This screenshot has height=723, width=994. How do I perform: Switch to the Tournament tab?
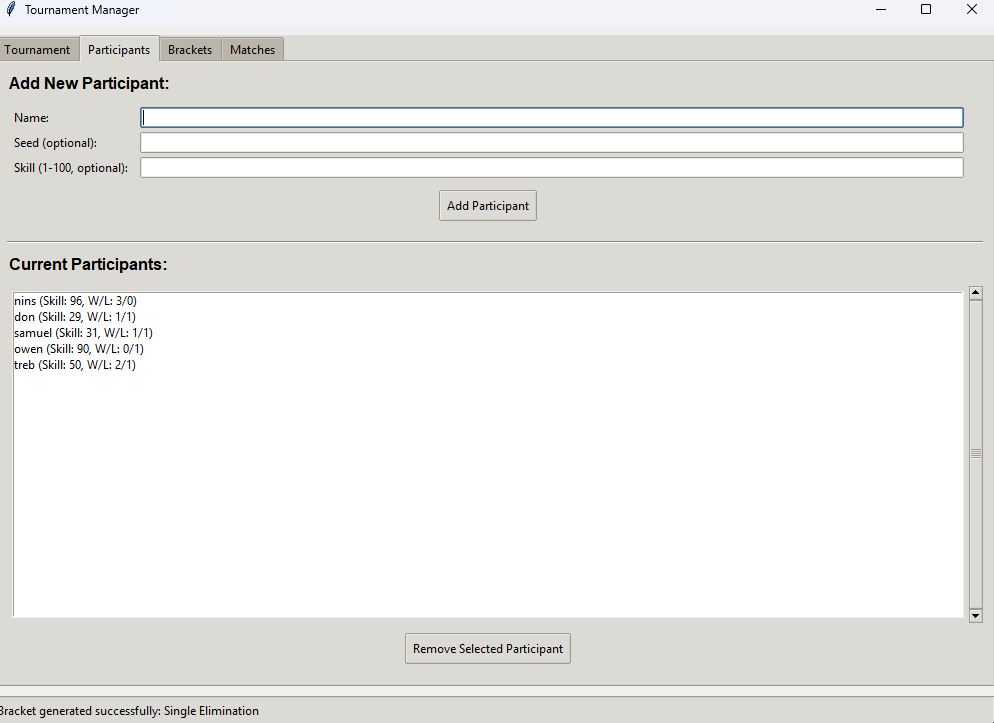[x=39, y=48]
